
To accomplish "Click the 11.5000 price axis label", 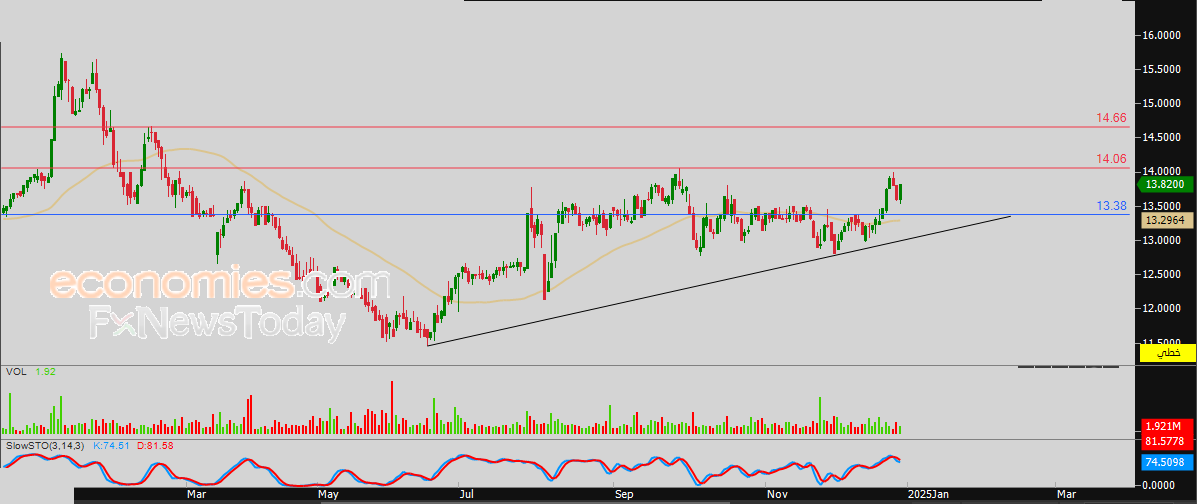I will (1164, 343).
